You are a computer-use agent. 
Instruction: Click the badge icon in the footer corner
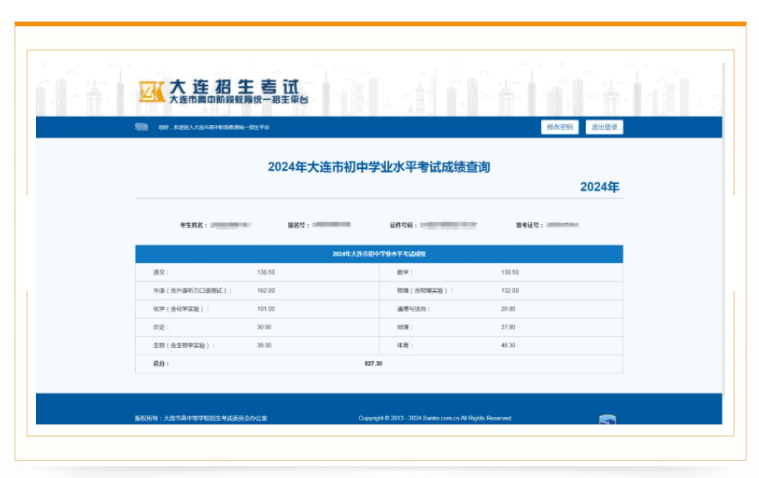[x=607, y=420]
